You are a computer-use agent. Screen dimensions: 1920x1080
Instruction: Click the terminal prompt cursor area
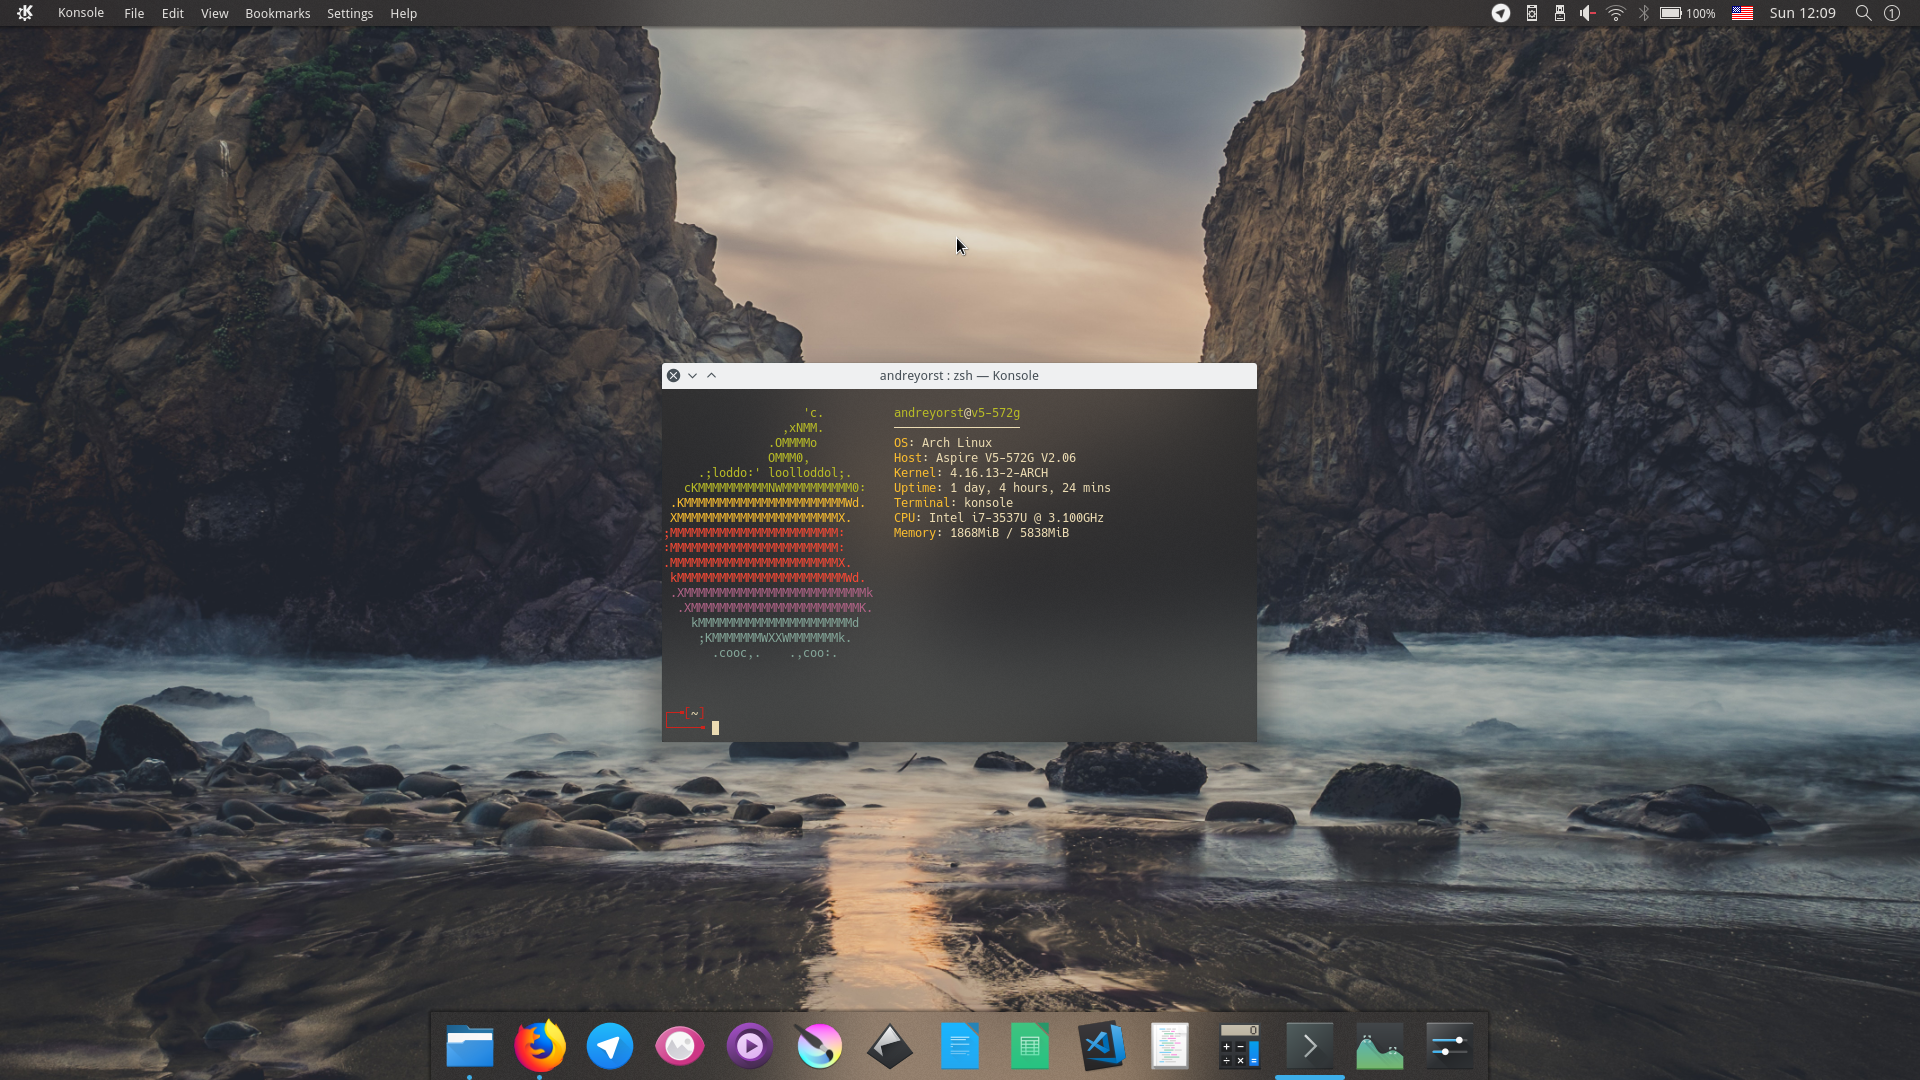point(715,728)
